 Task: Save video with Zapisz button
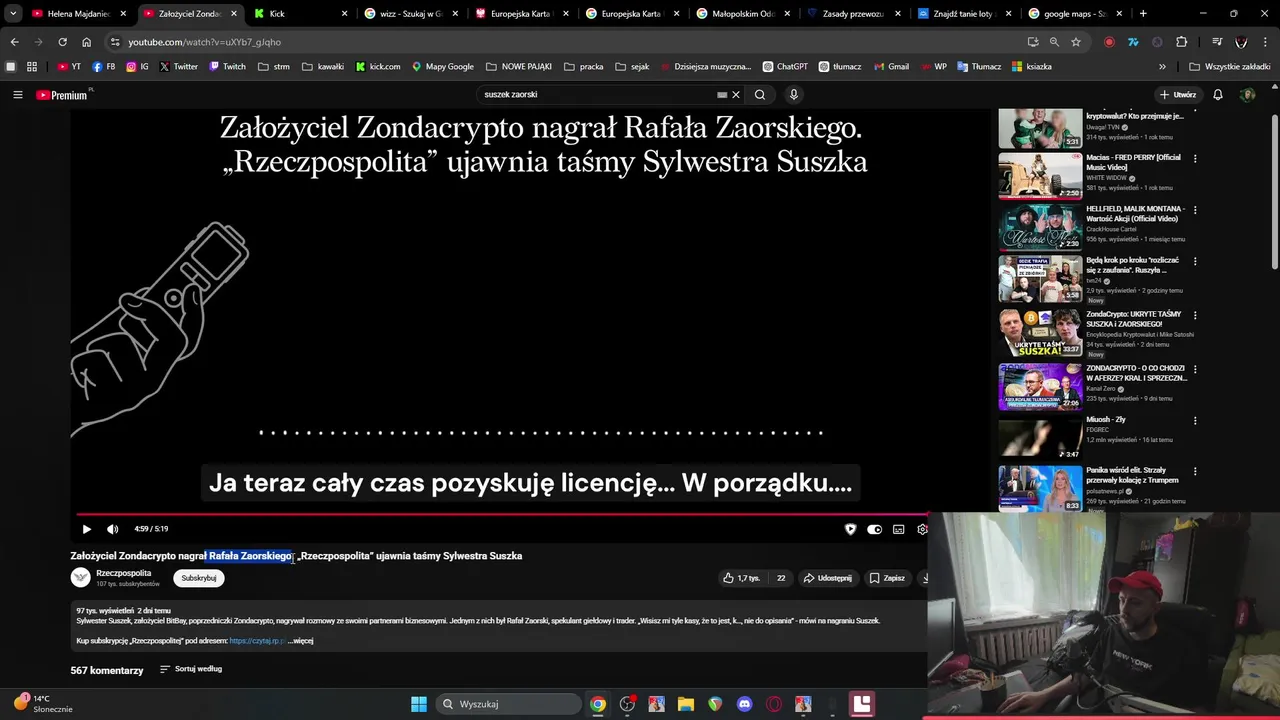tap(887, 578)
